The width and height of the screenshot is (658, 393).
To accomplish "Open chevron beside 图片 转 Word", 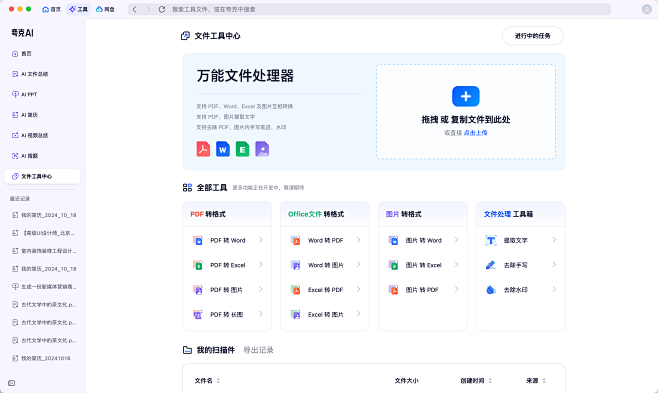I will pyautogui.click(x=456, y=240).
